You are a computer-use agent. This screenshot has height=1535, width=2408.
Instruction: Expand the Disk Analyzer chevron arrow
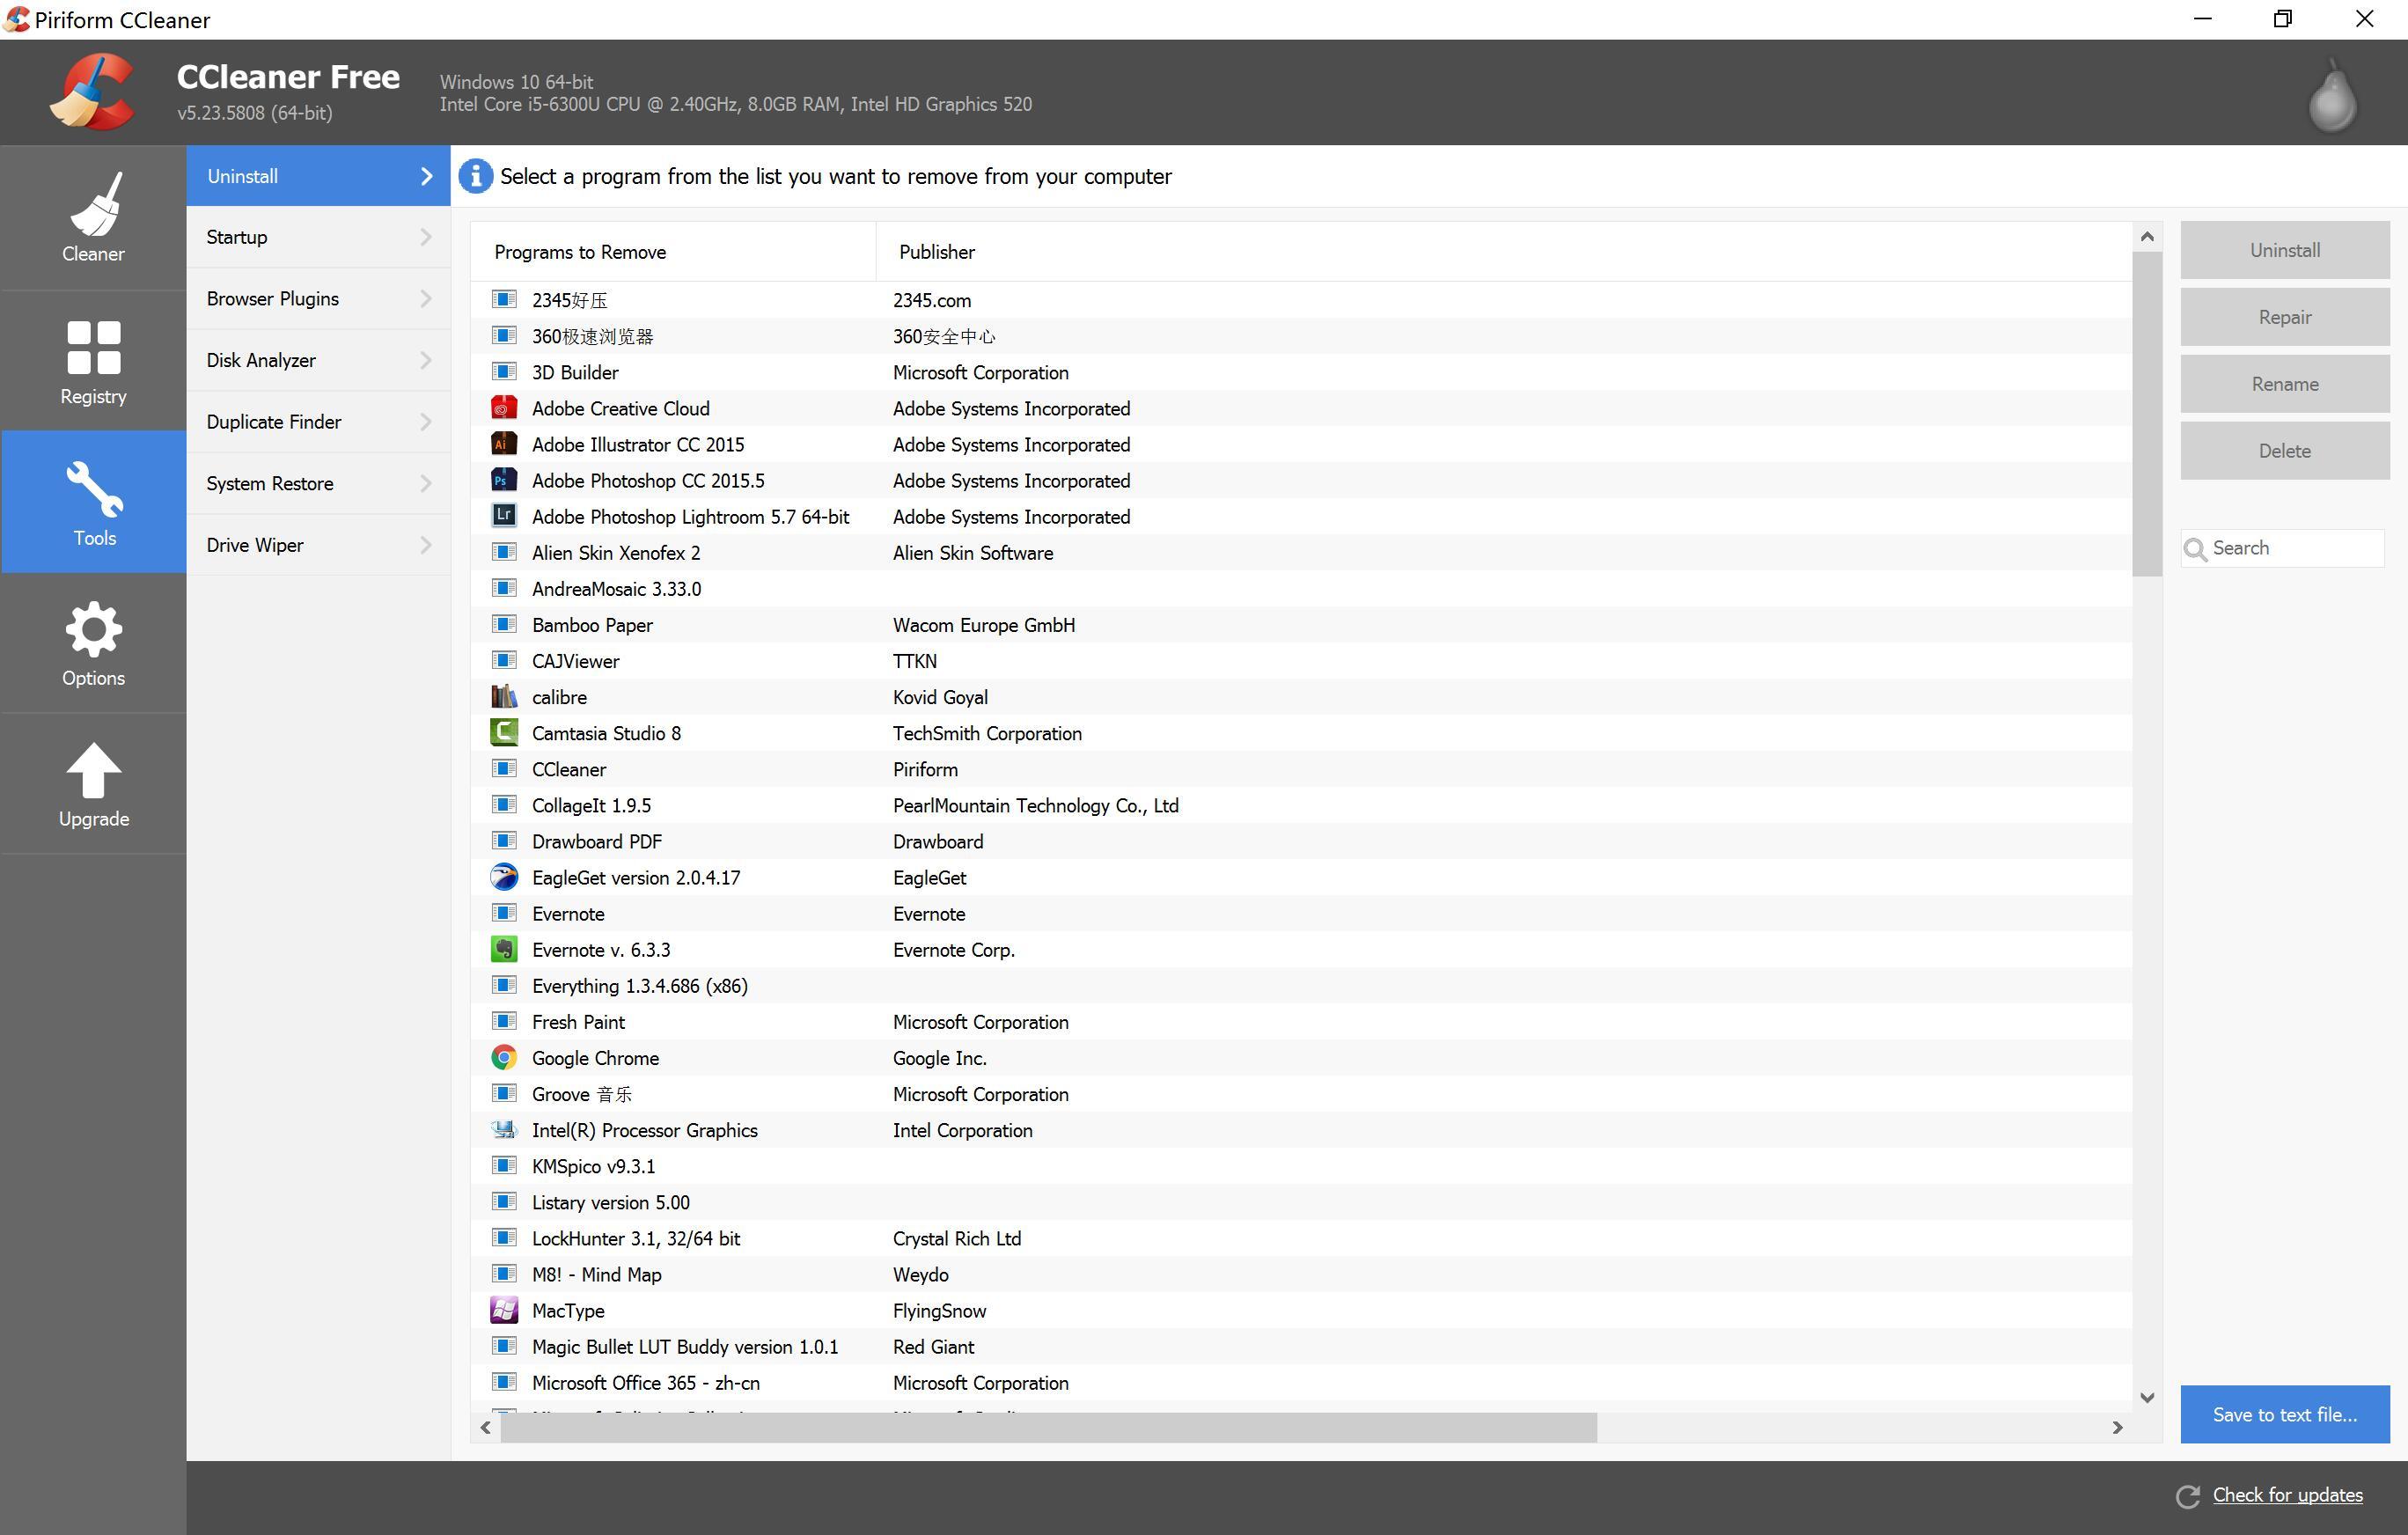426,360
